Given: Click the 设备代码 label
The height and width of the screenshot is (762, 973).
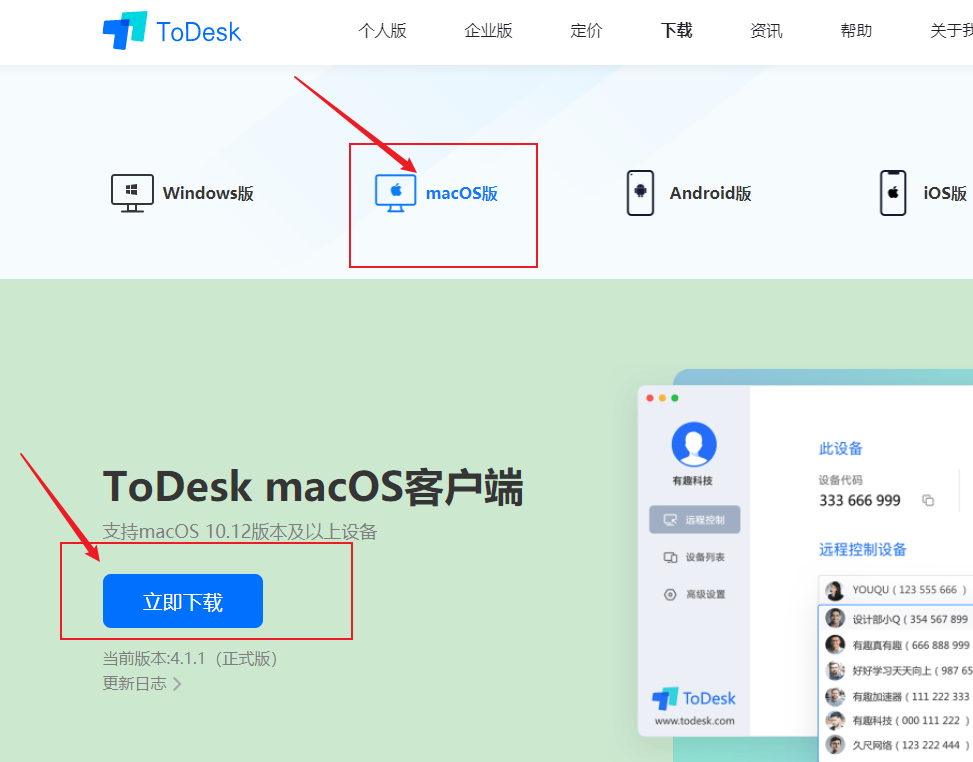Looking at the screenshot, I should (x=840, y=480).
